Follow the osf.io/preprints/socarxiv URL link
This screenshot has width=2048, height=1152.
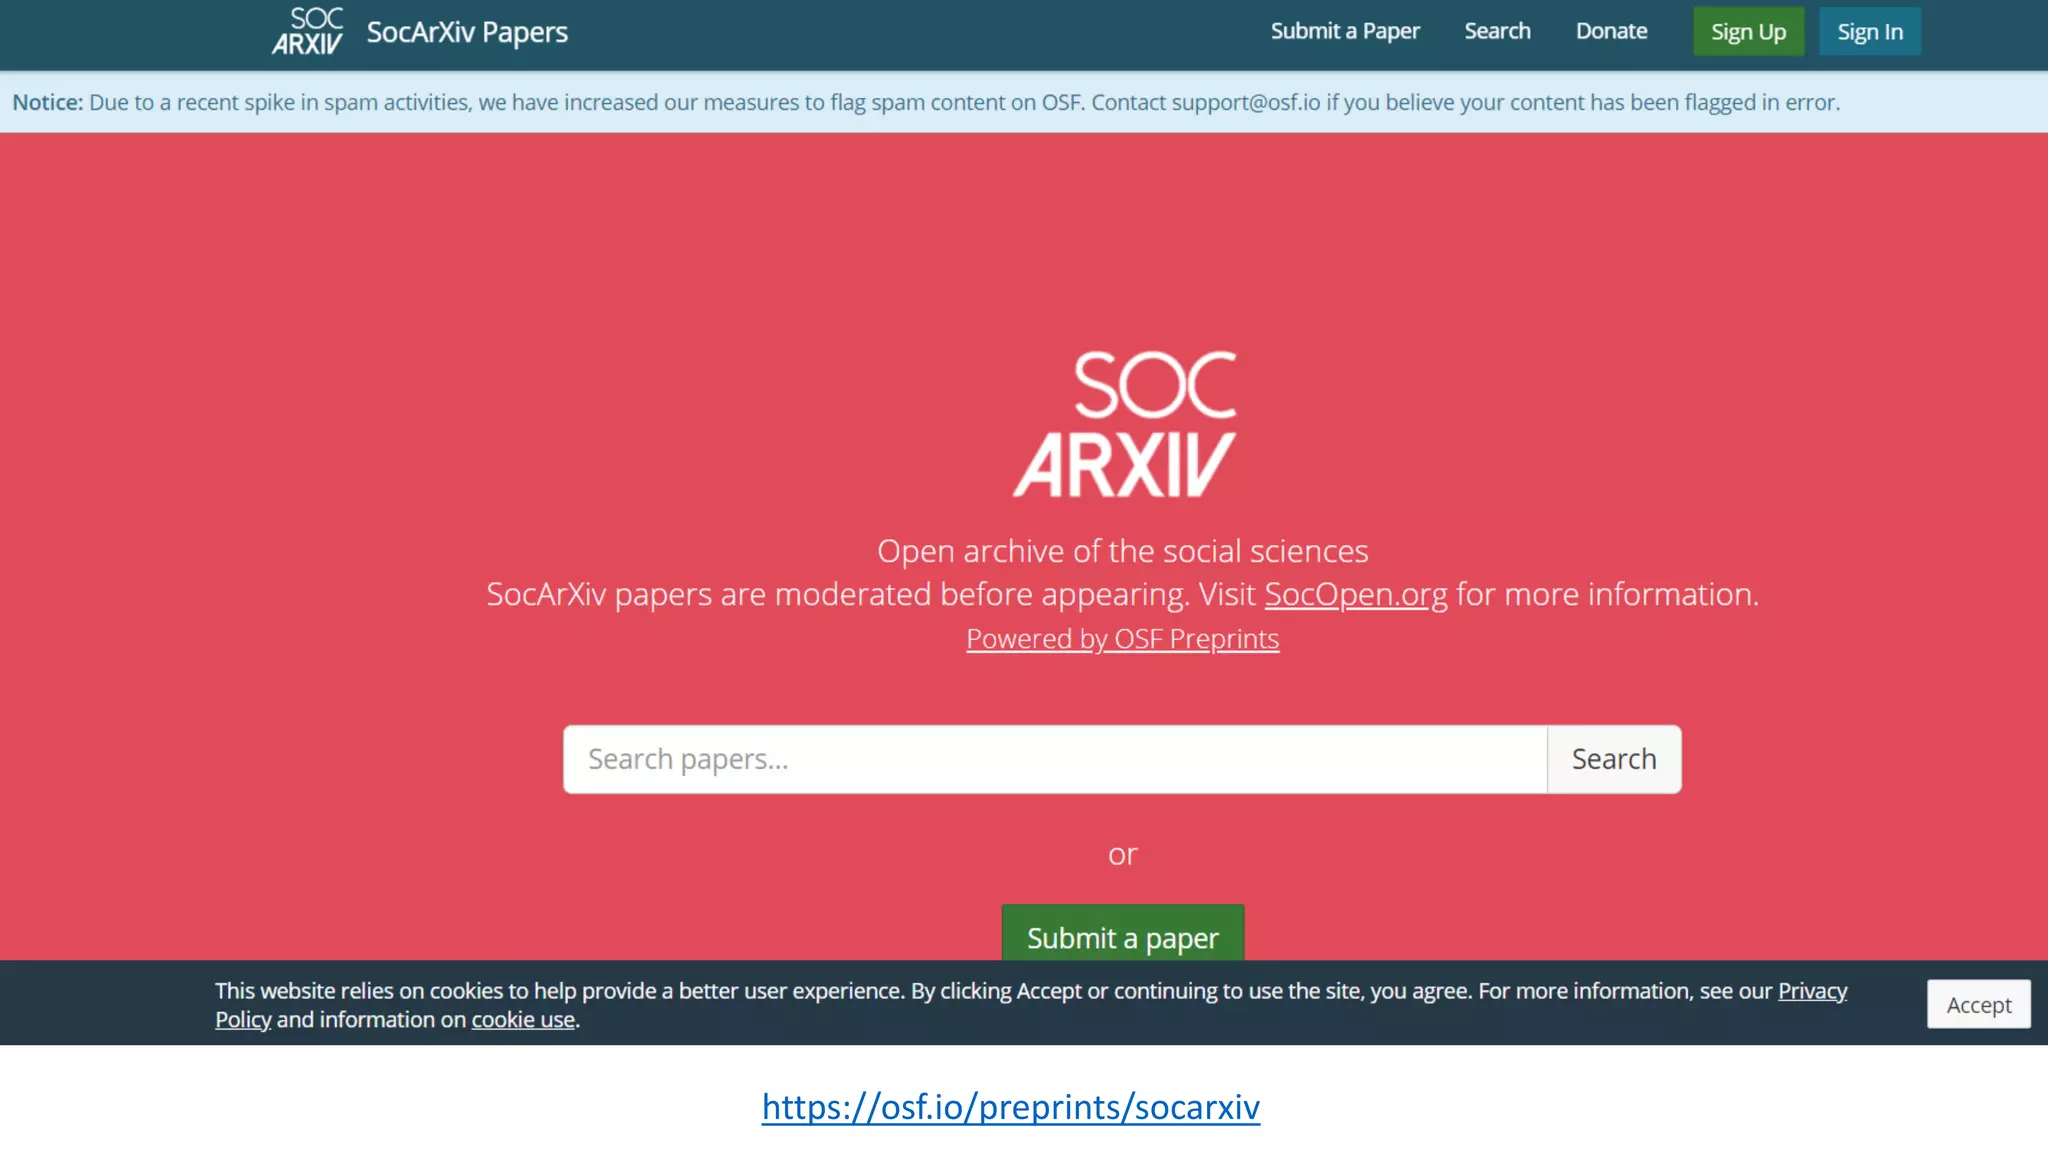point(1010,1107)
